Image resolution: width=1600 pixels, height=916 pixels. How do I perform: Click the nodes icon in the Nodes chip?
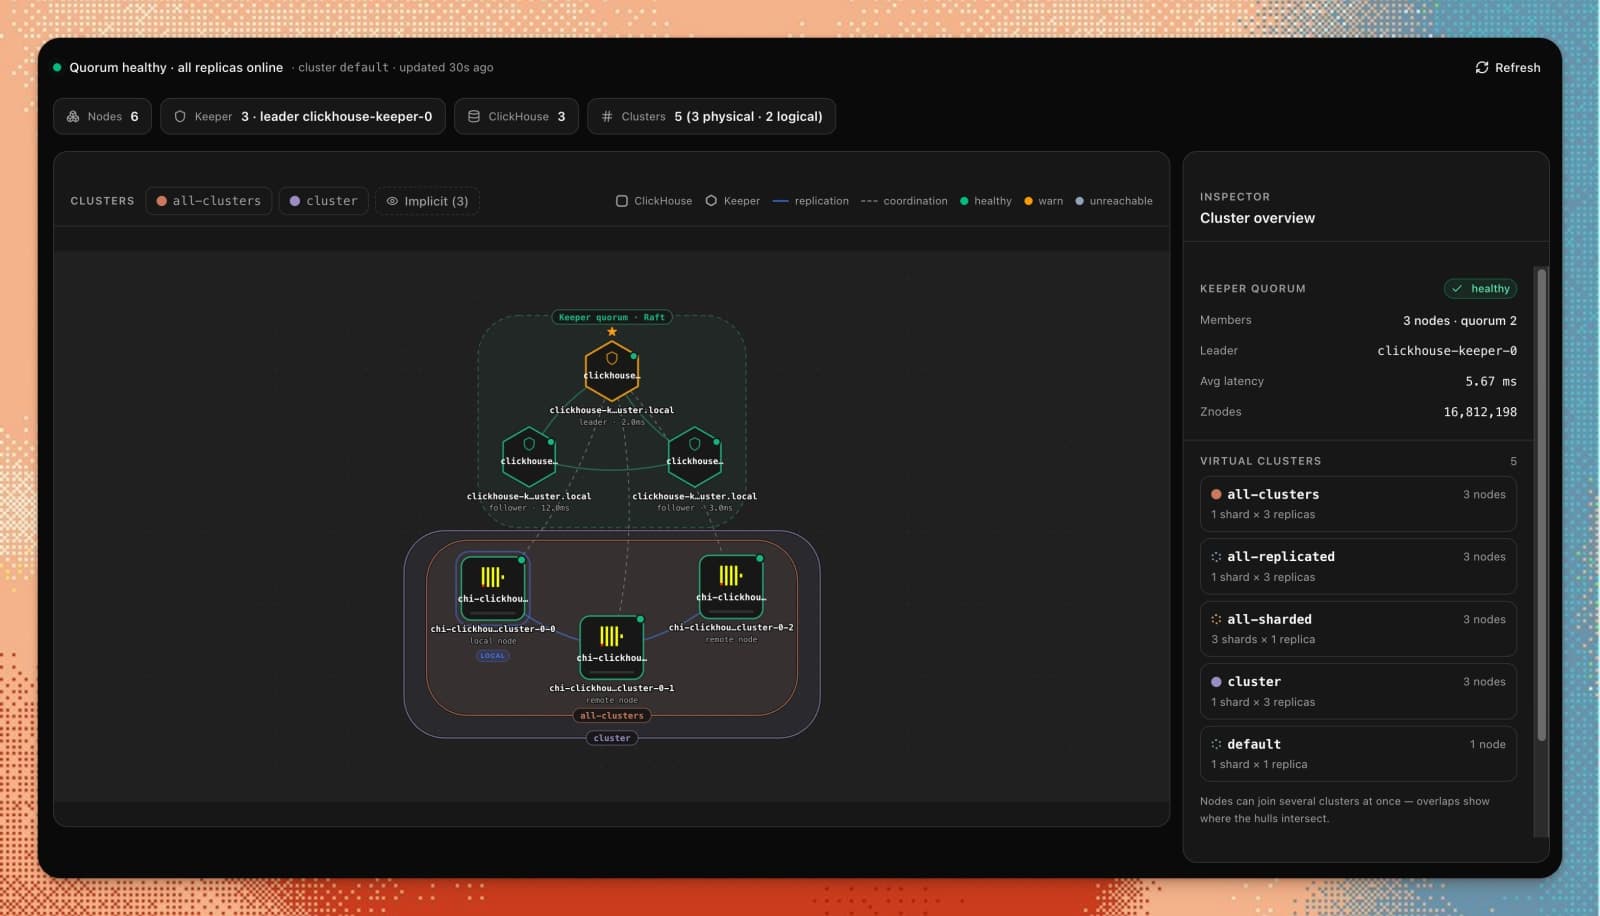tap(73, 116)
